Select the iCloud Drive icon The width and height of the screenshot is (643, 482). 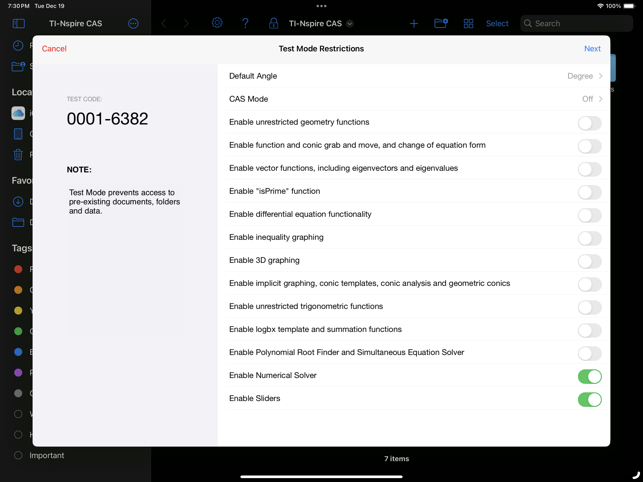(18, 113)
